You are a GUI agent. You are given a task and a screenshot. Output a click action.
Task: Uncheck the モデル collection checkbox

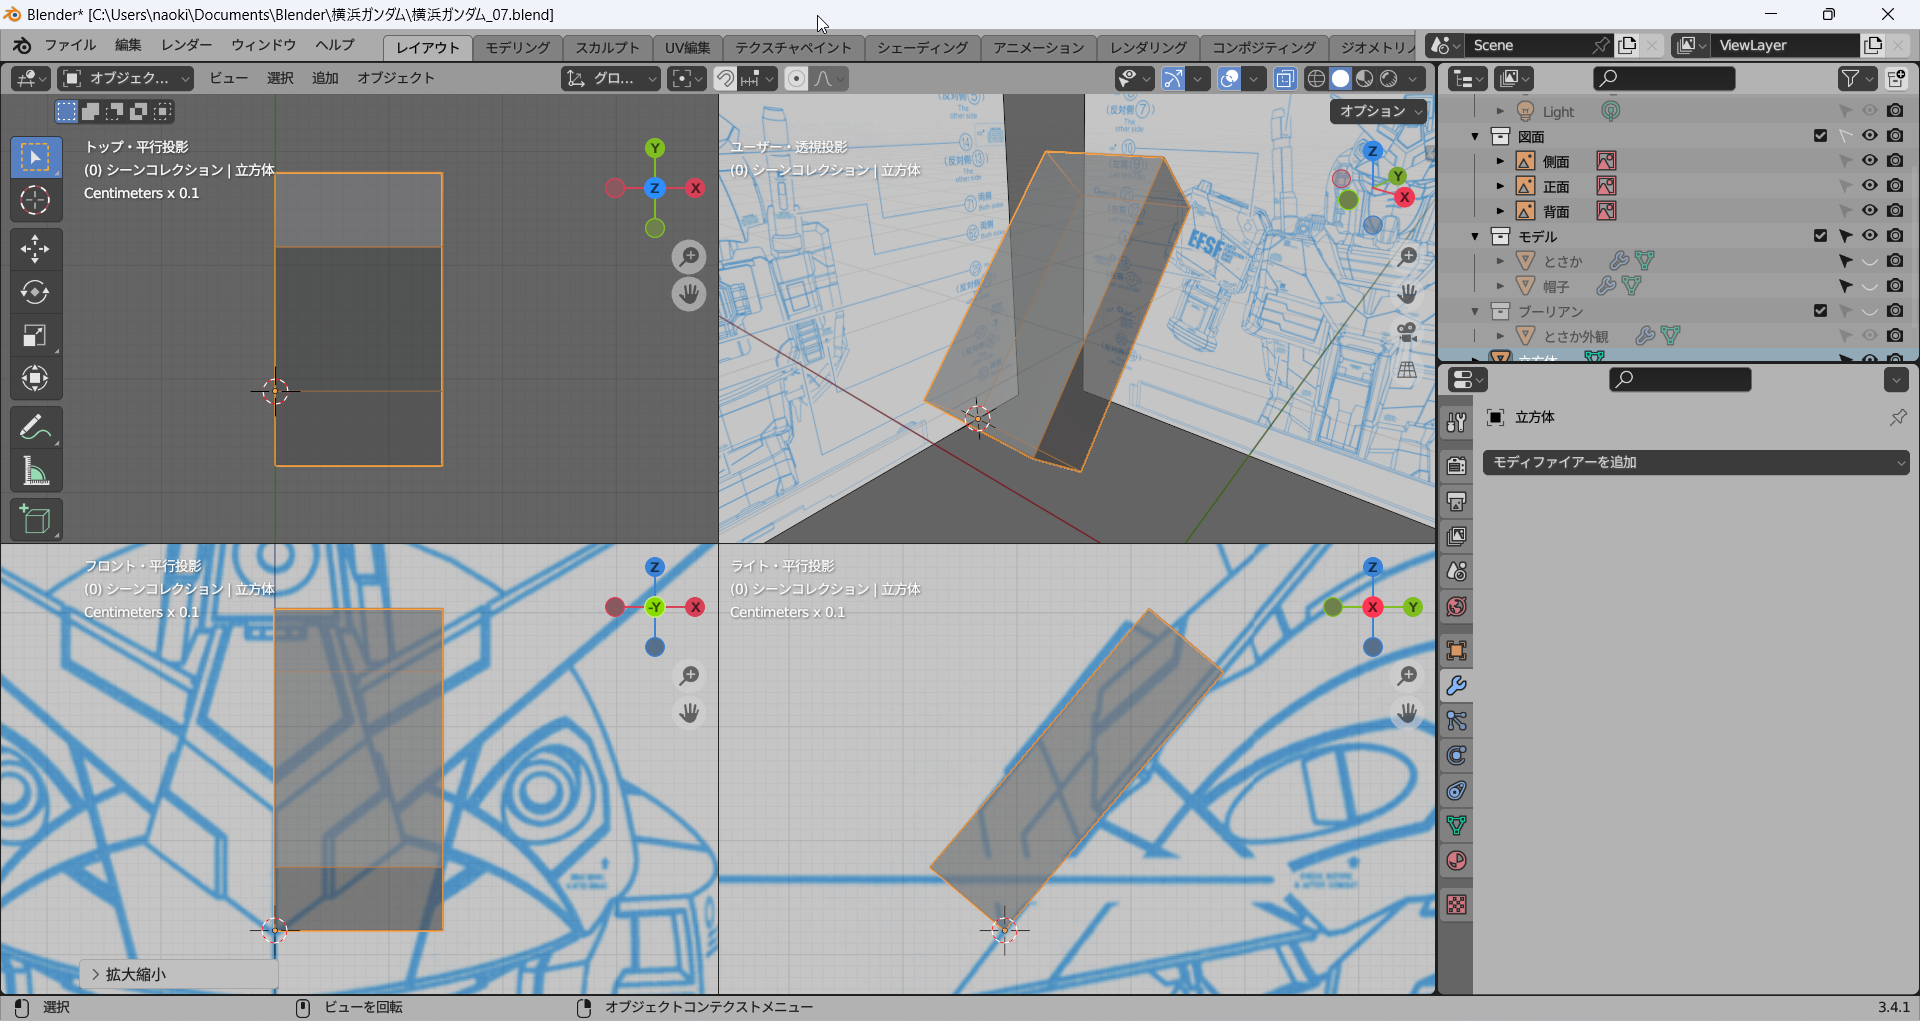(x=1820, y=236)
